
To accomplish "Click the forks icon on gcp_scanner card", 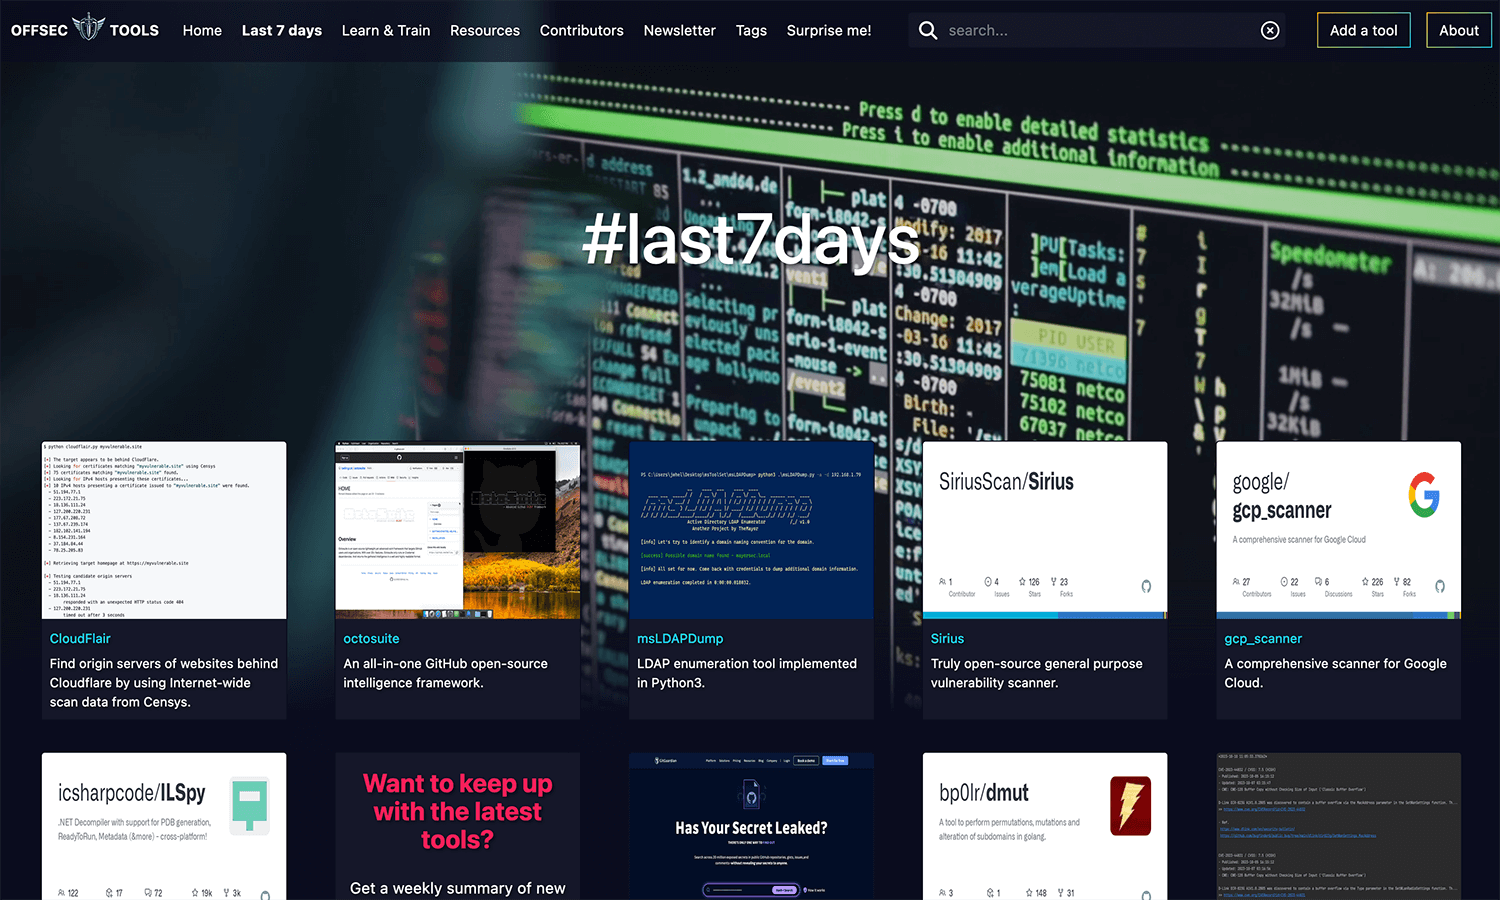I will (1396, 581).
